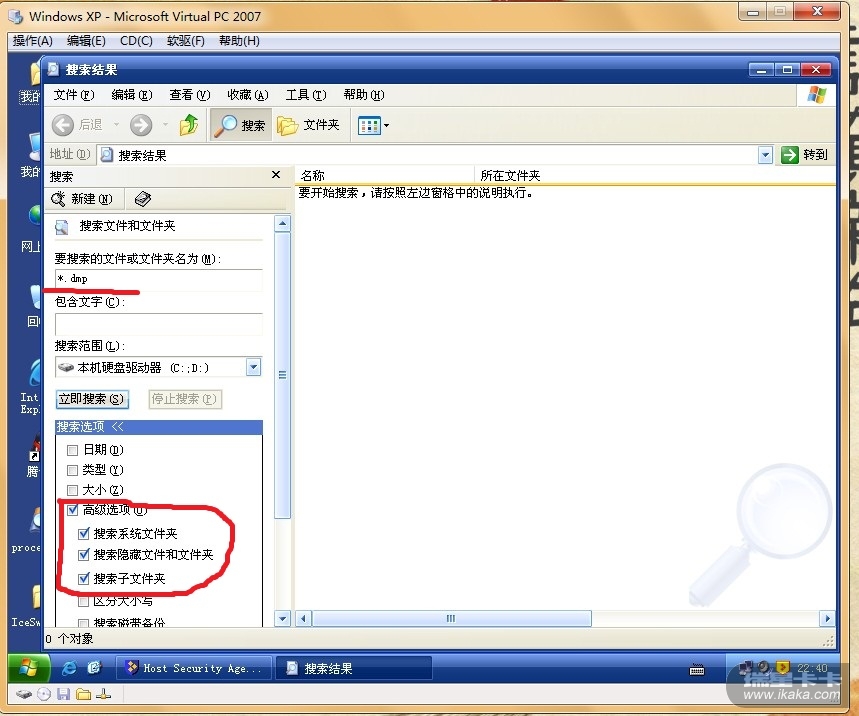Uncheck 搜索系统文件夹 checkbox
The height and width of the screenshot is (716, 859).
84,534
